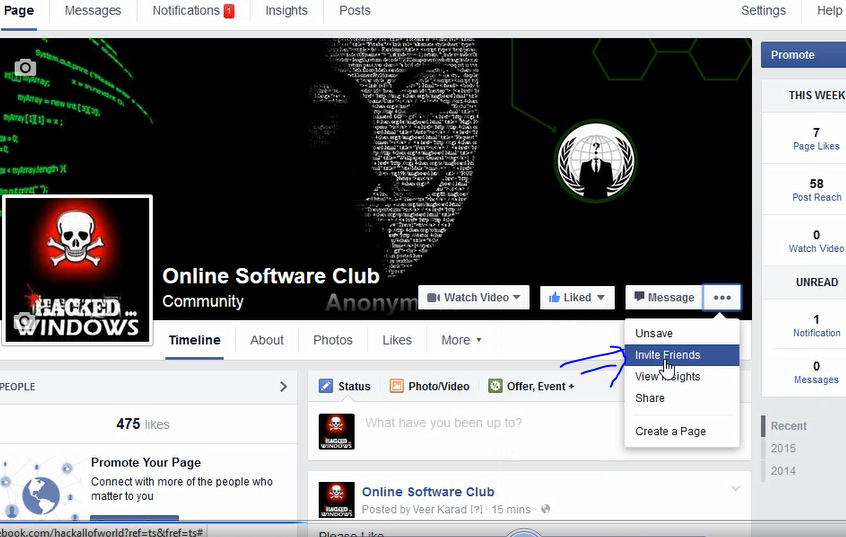Click the post author's avatar thumbnail
Image resolution: width=846 pixels, height=537 pixels.
337,500
